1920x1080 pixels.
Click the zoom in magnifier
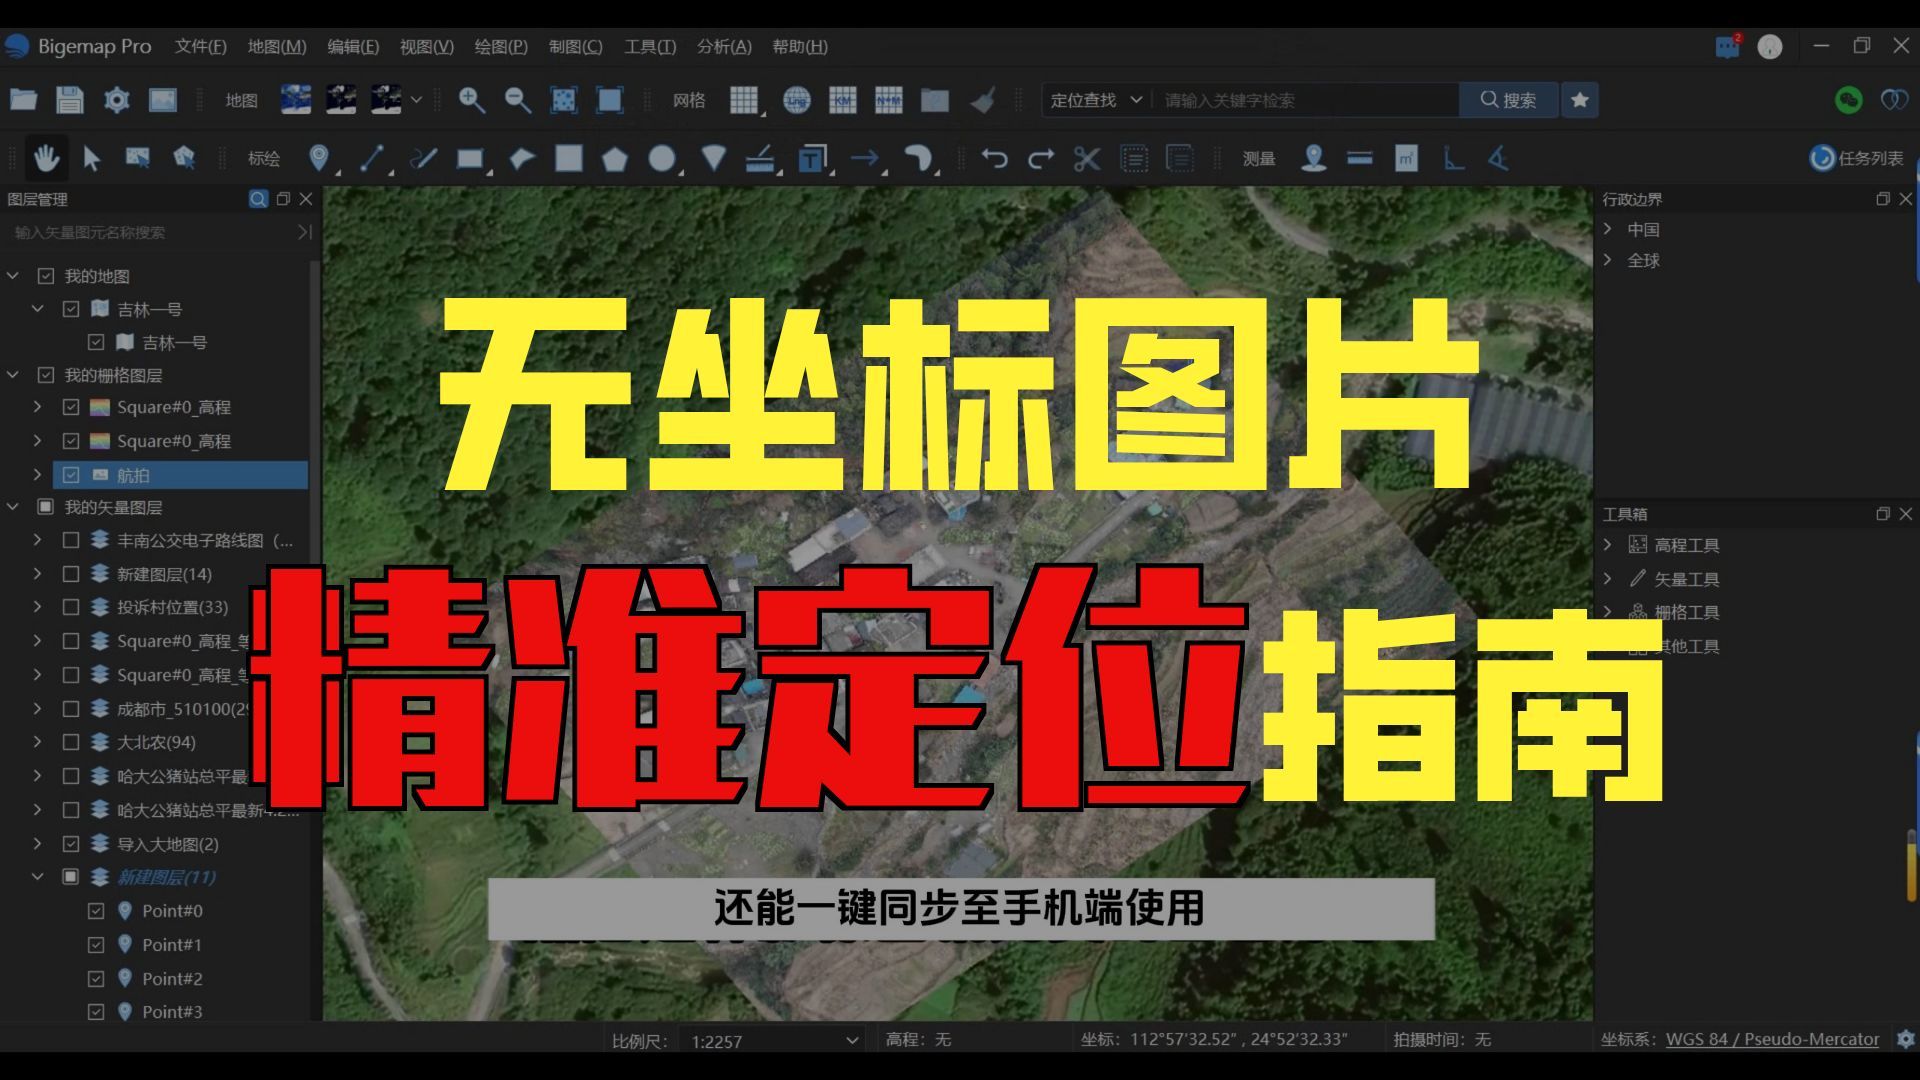click(x=471, y=100)
